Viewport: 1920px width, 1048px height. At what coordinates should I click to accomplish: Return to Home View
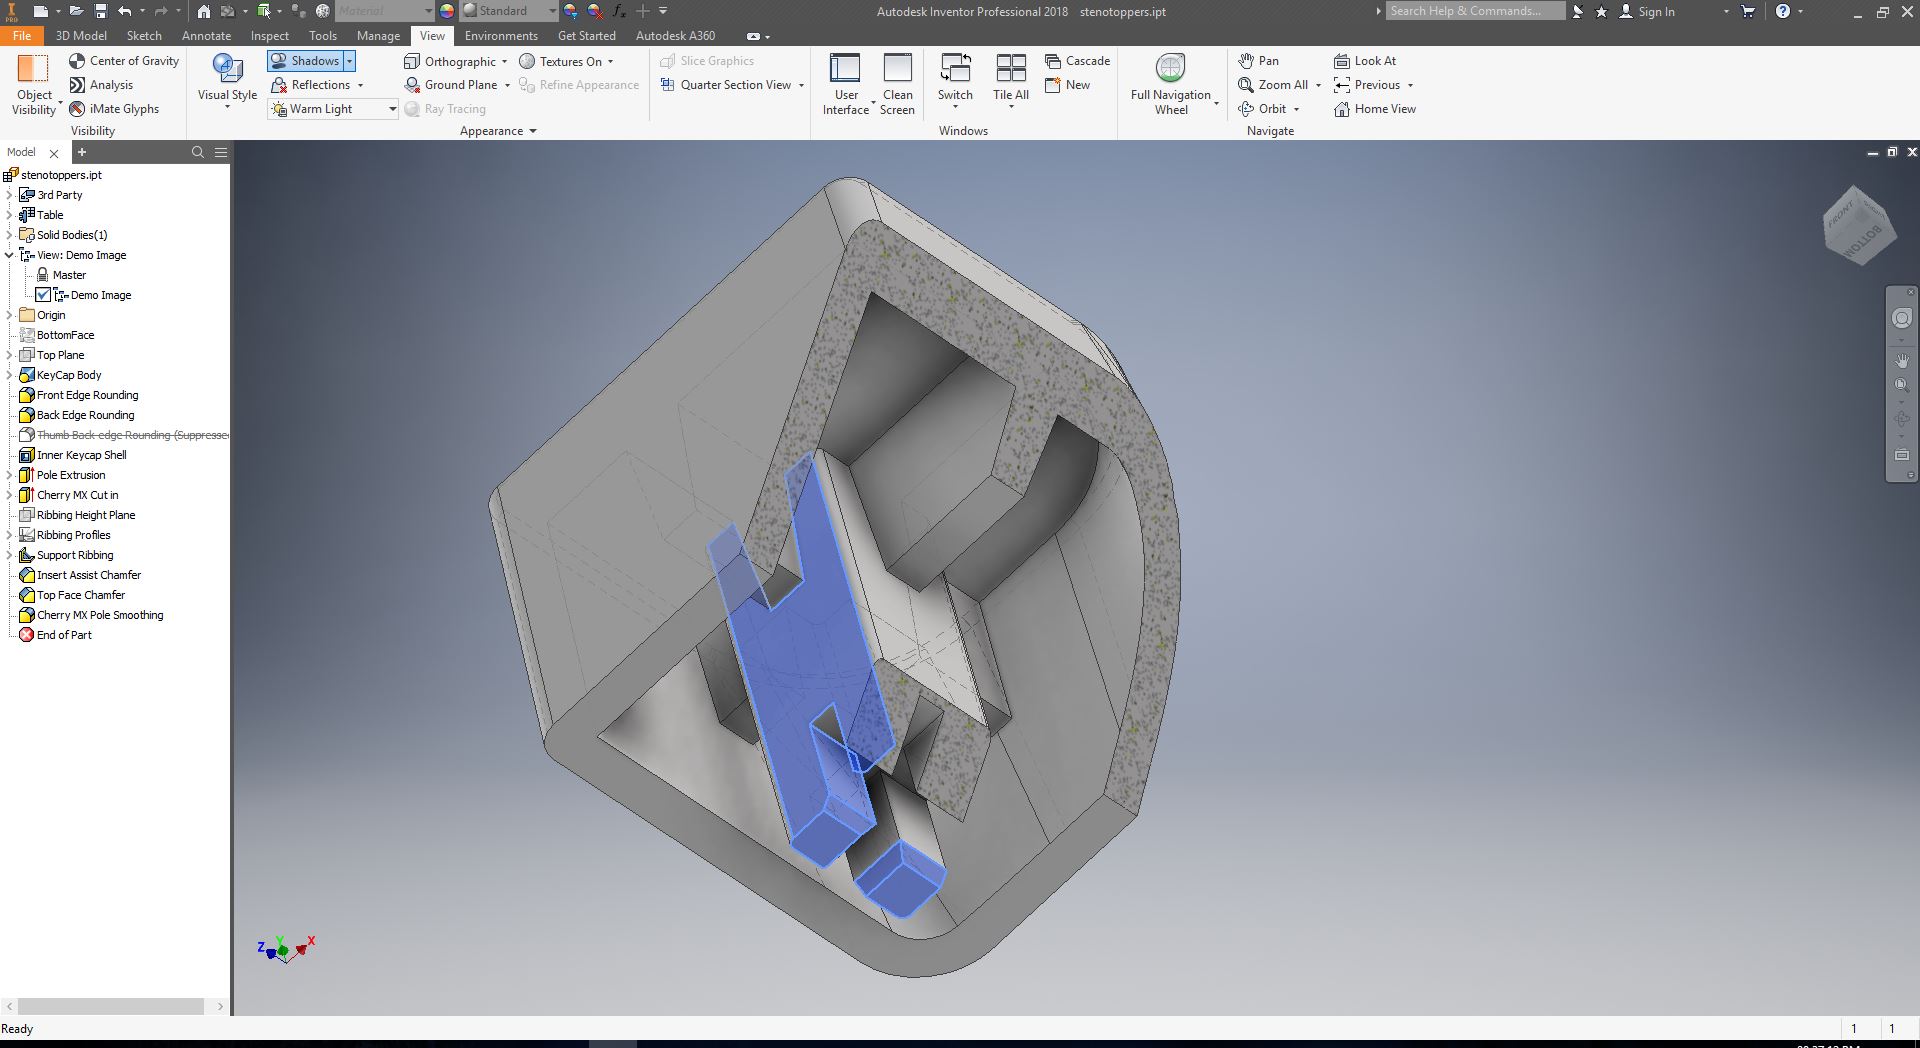click(x=1375, y=109)
